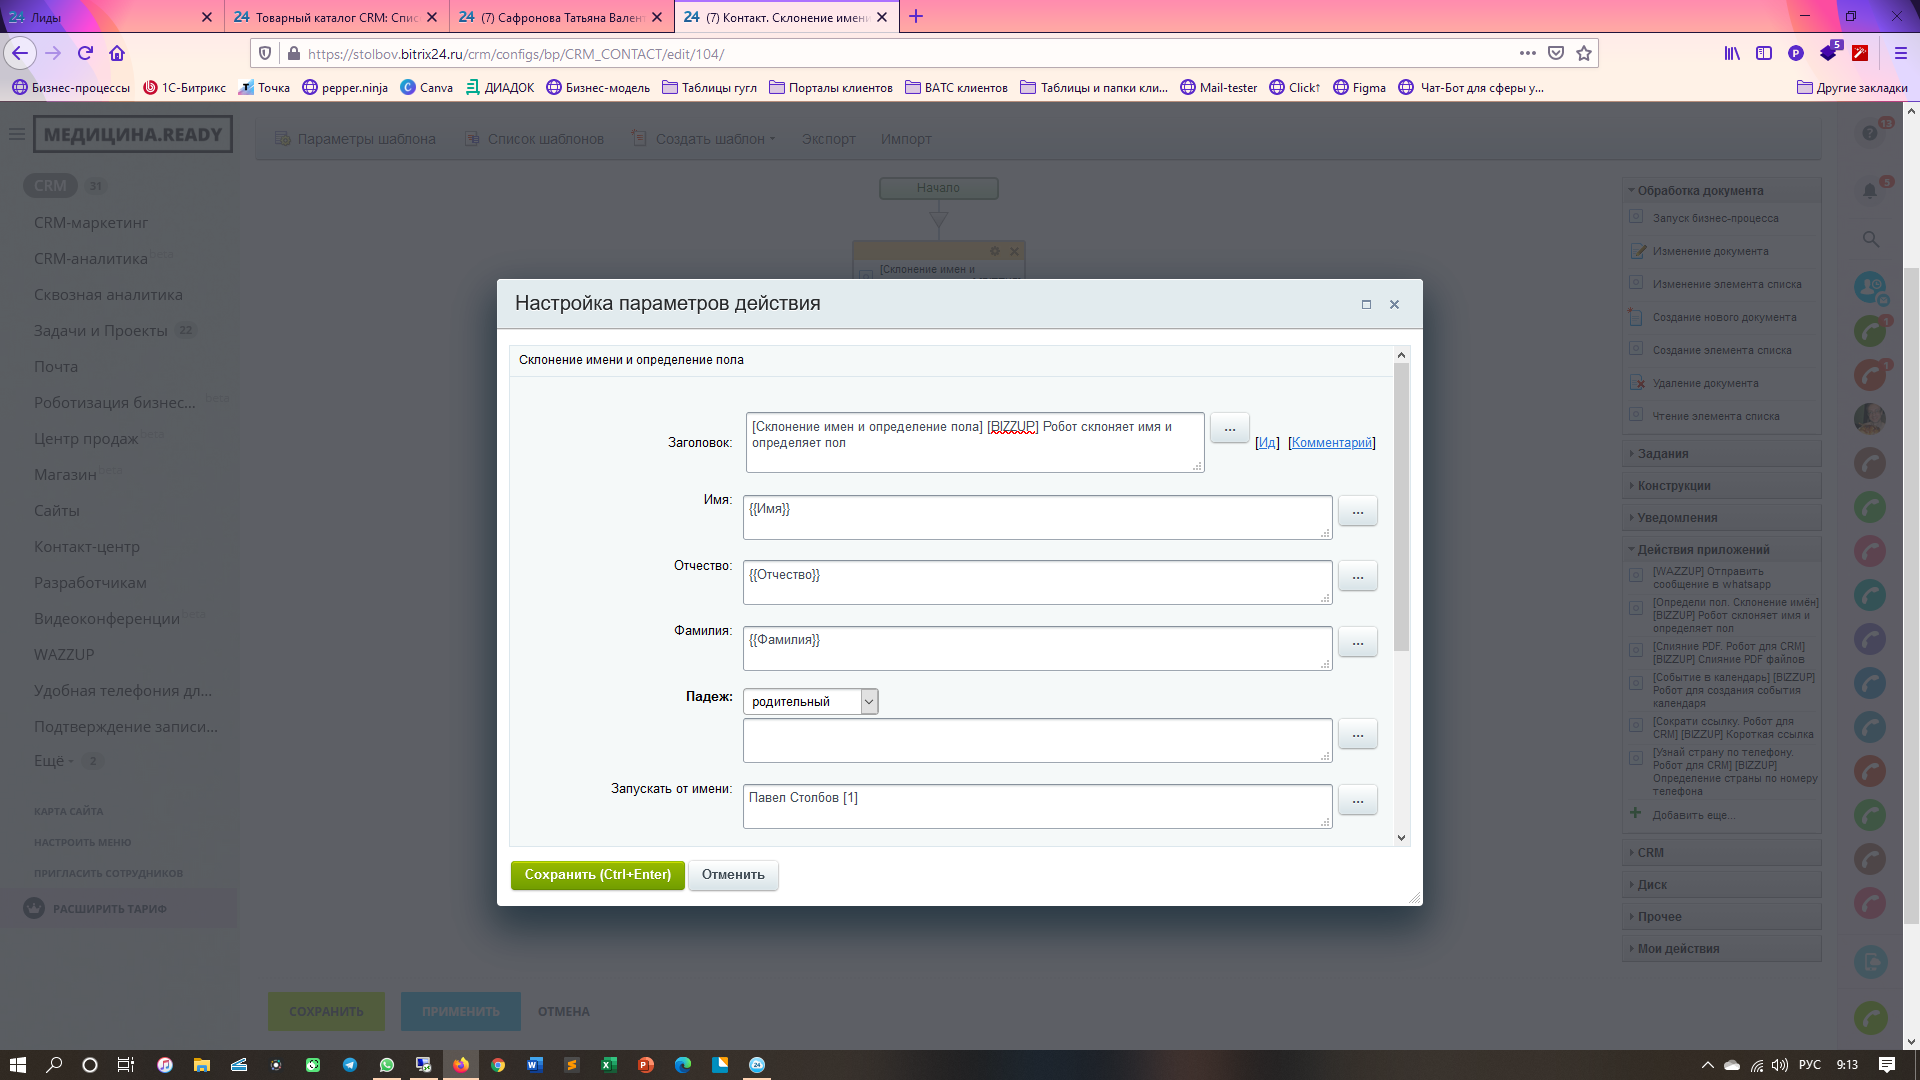Image resolution: width=1920 pixels, height=1080 pixels.
Task: Click the site security lock icon
Action: (293, 53)
